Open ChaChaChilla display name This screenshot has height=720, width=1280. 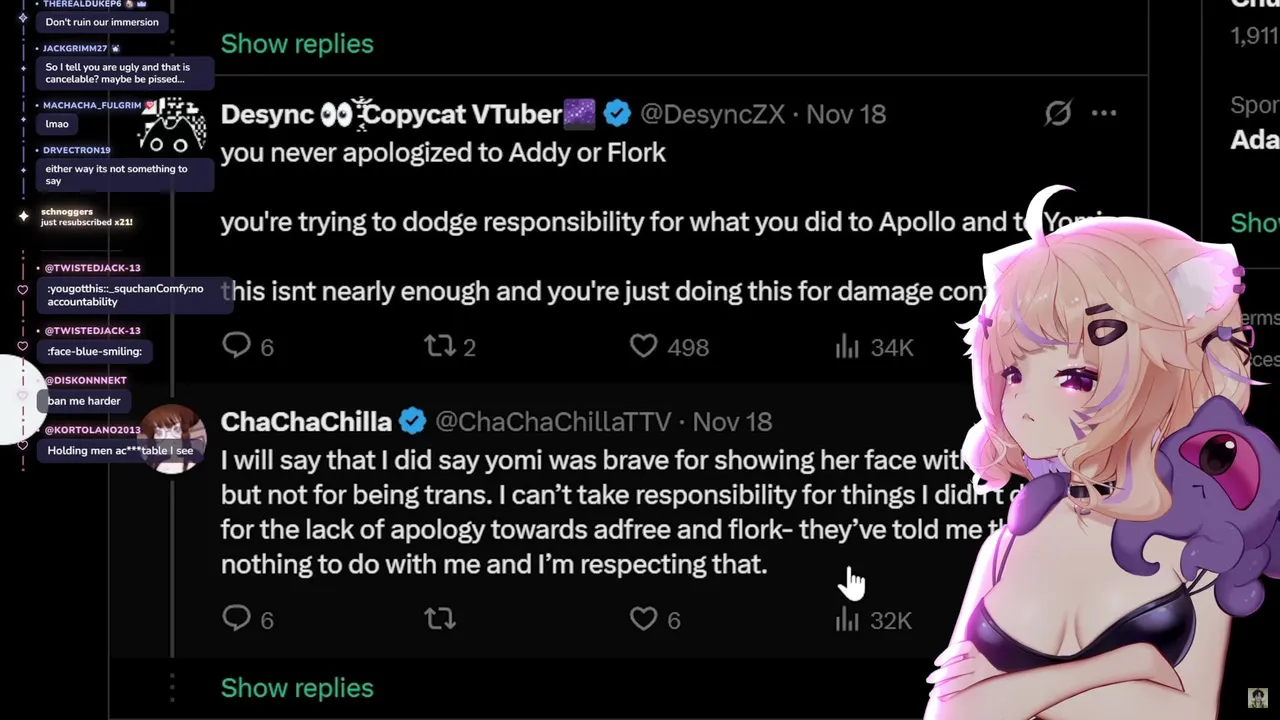point(306,422)
